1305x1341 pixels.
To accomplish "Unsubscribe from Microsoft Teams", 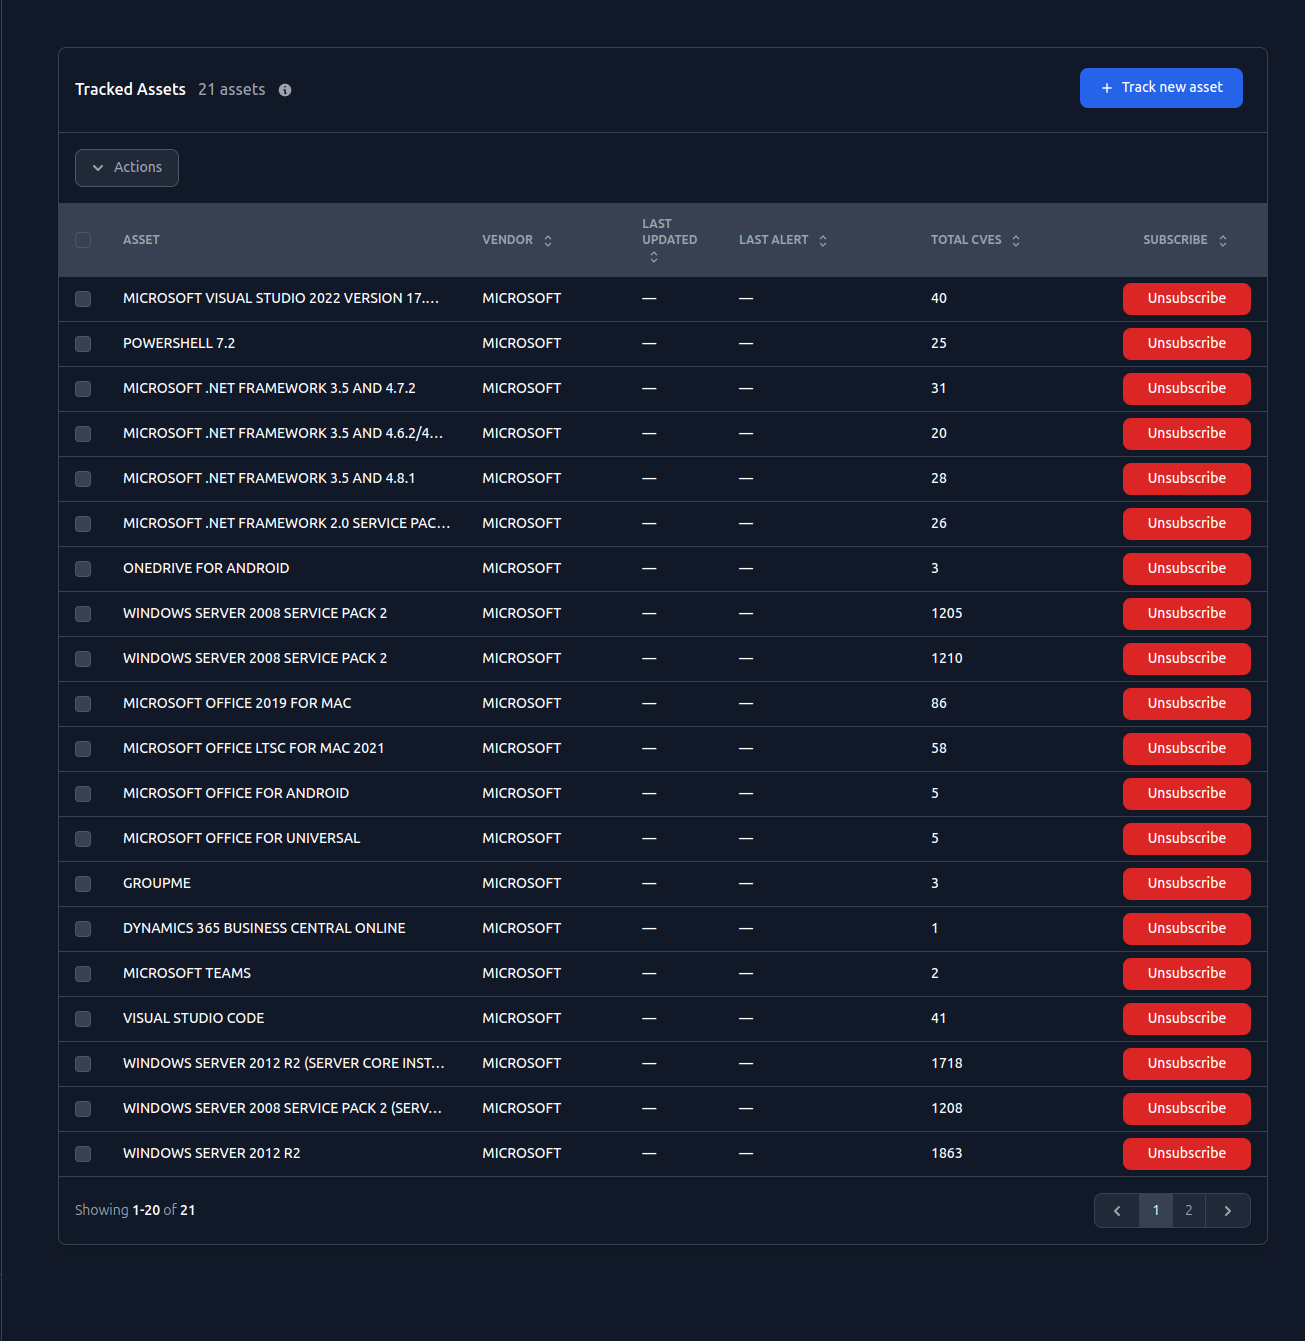I will tap(1186, 974).
